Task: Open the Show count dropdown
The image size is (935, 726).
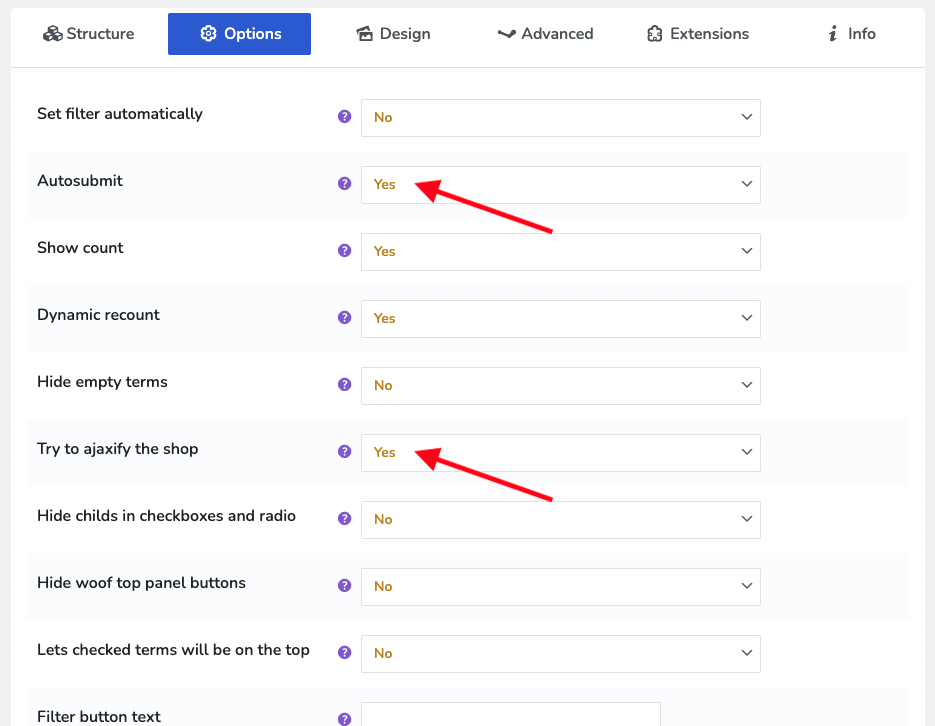Action: click(561, 252)
